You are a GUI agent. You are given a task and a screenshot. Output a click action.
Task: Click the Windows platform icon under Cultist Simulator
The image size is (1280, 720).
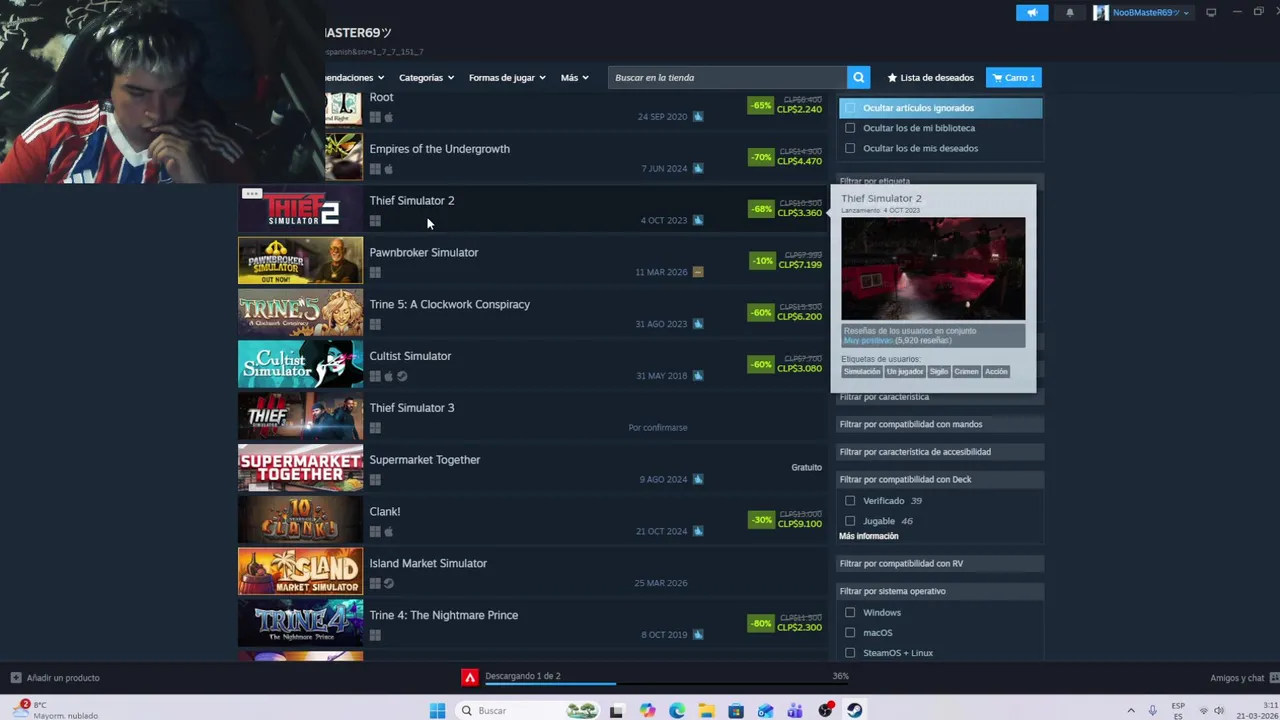(x=375, y=376)
